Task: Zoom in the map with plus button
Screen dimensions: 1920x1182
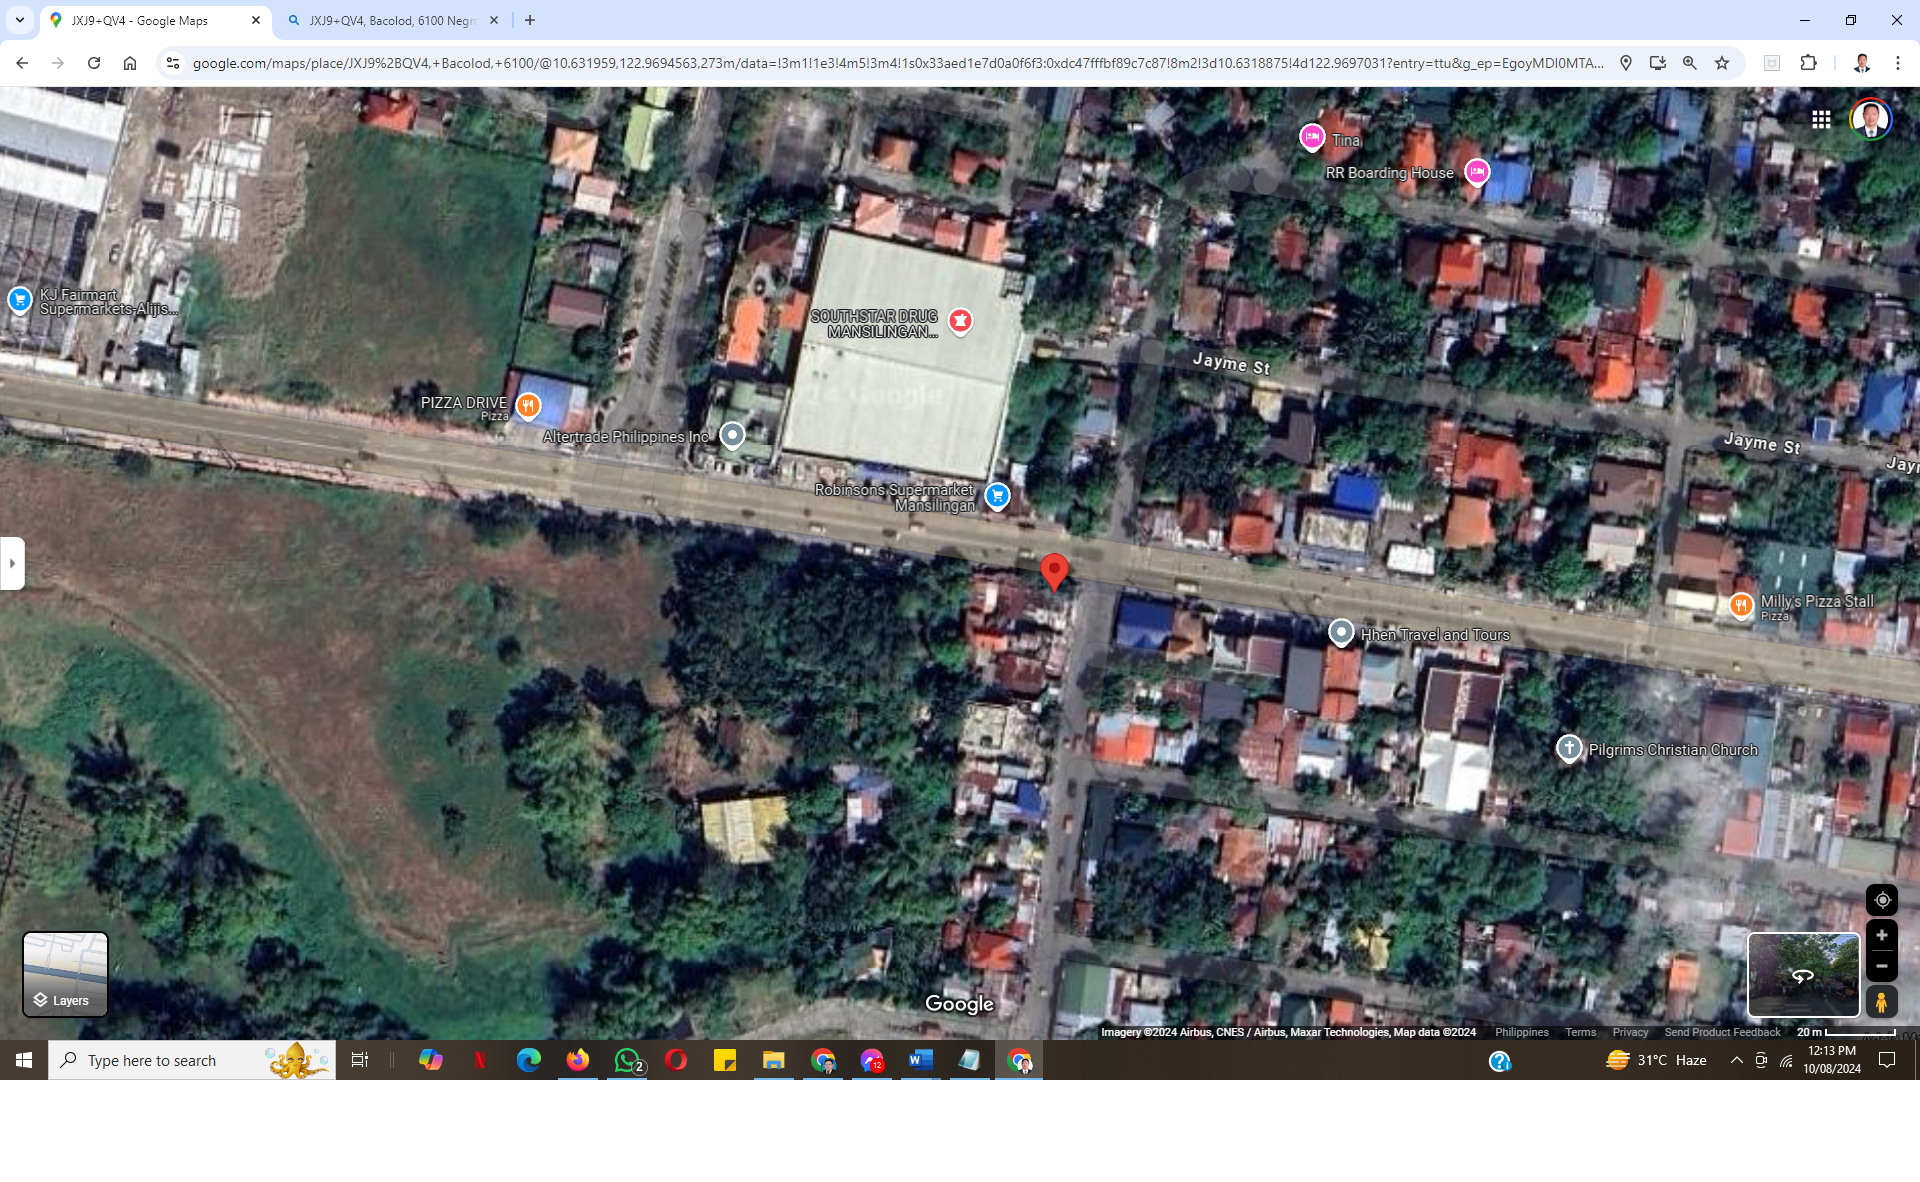Action: [1881, 935]
